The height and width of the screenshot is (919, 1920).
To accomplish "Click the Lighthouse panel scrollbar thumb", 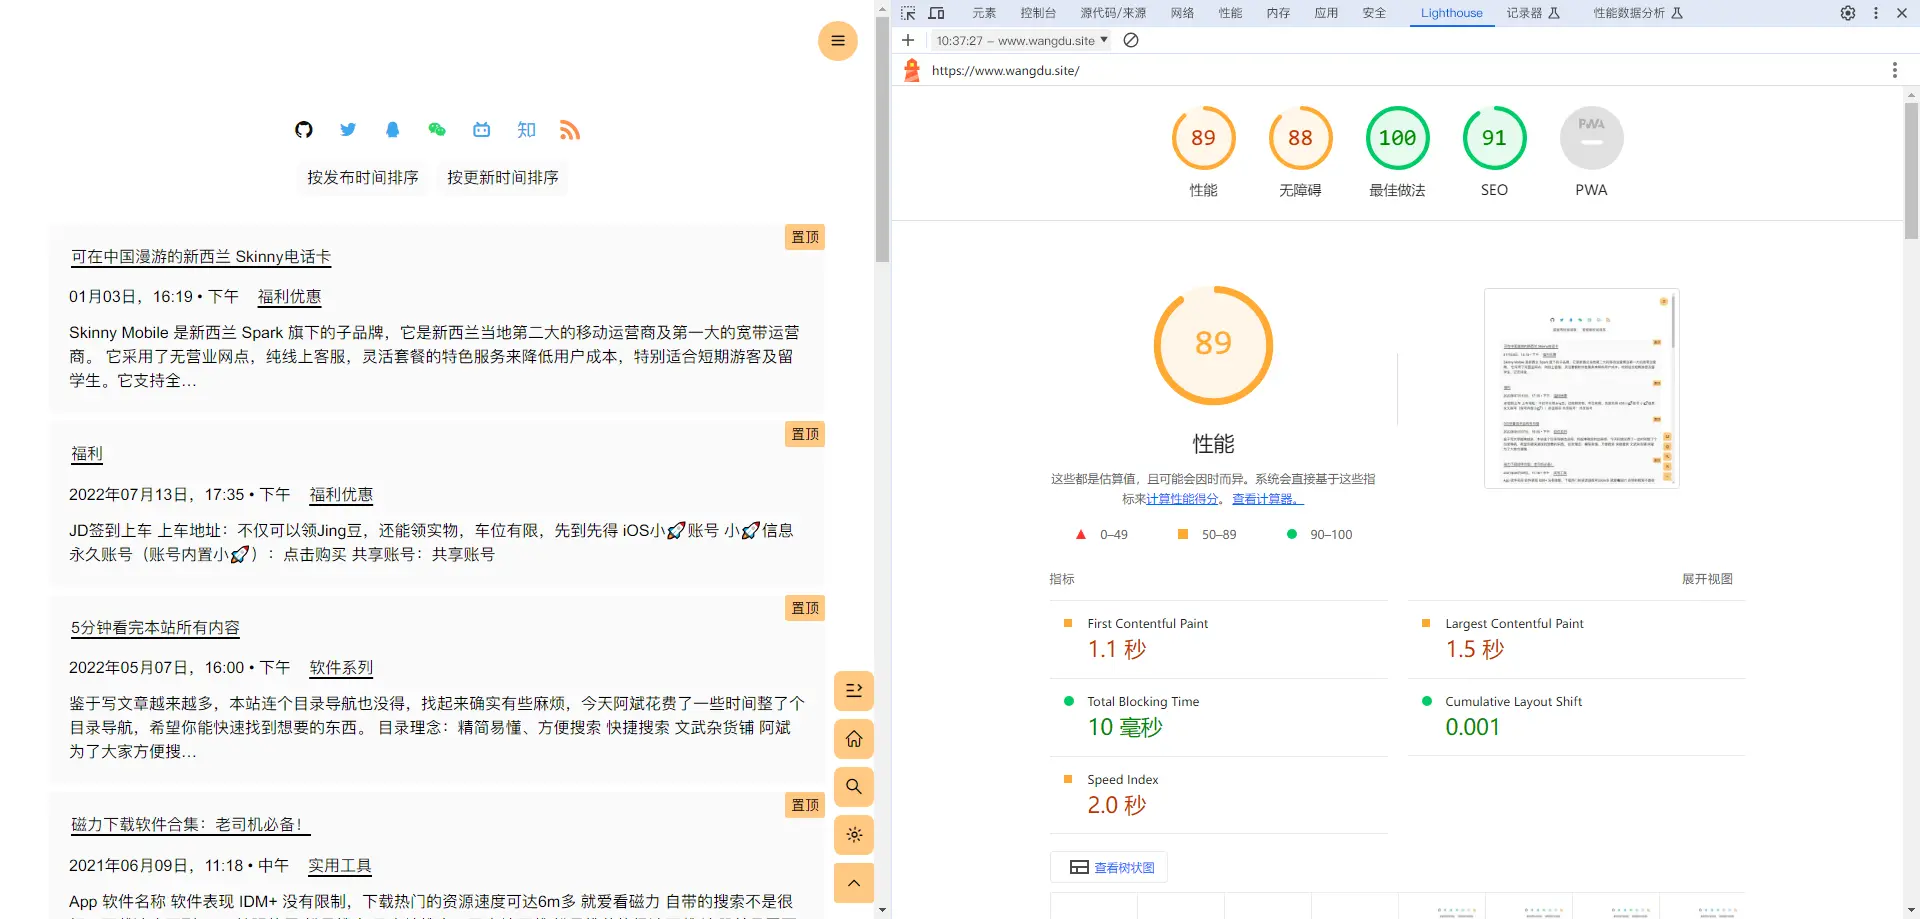I will [x=1911, y=170].
